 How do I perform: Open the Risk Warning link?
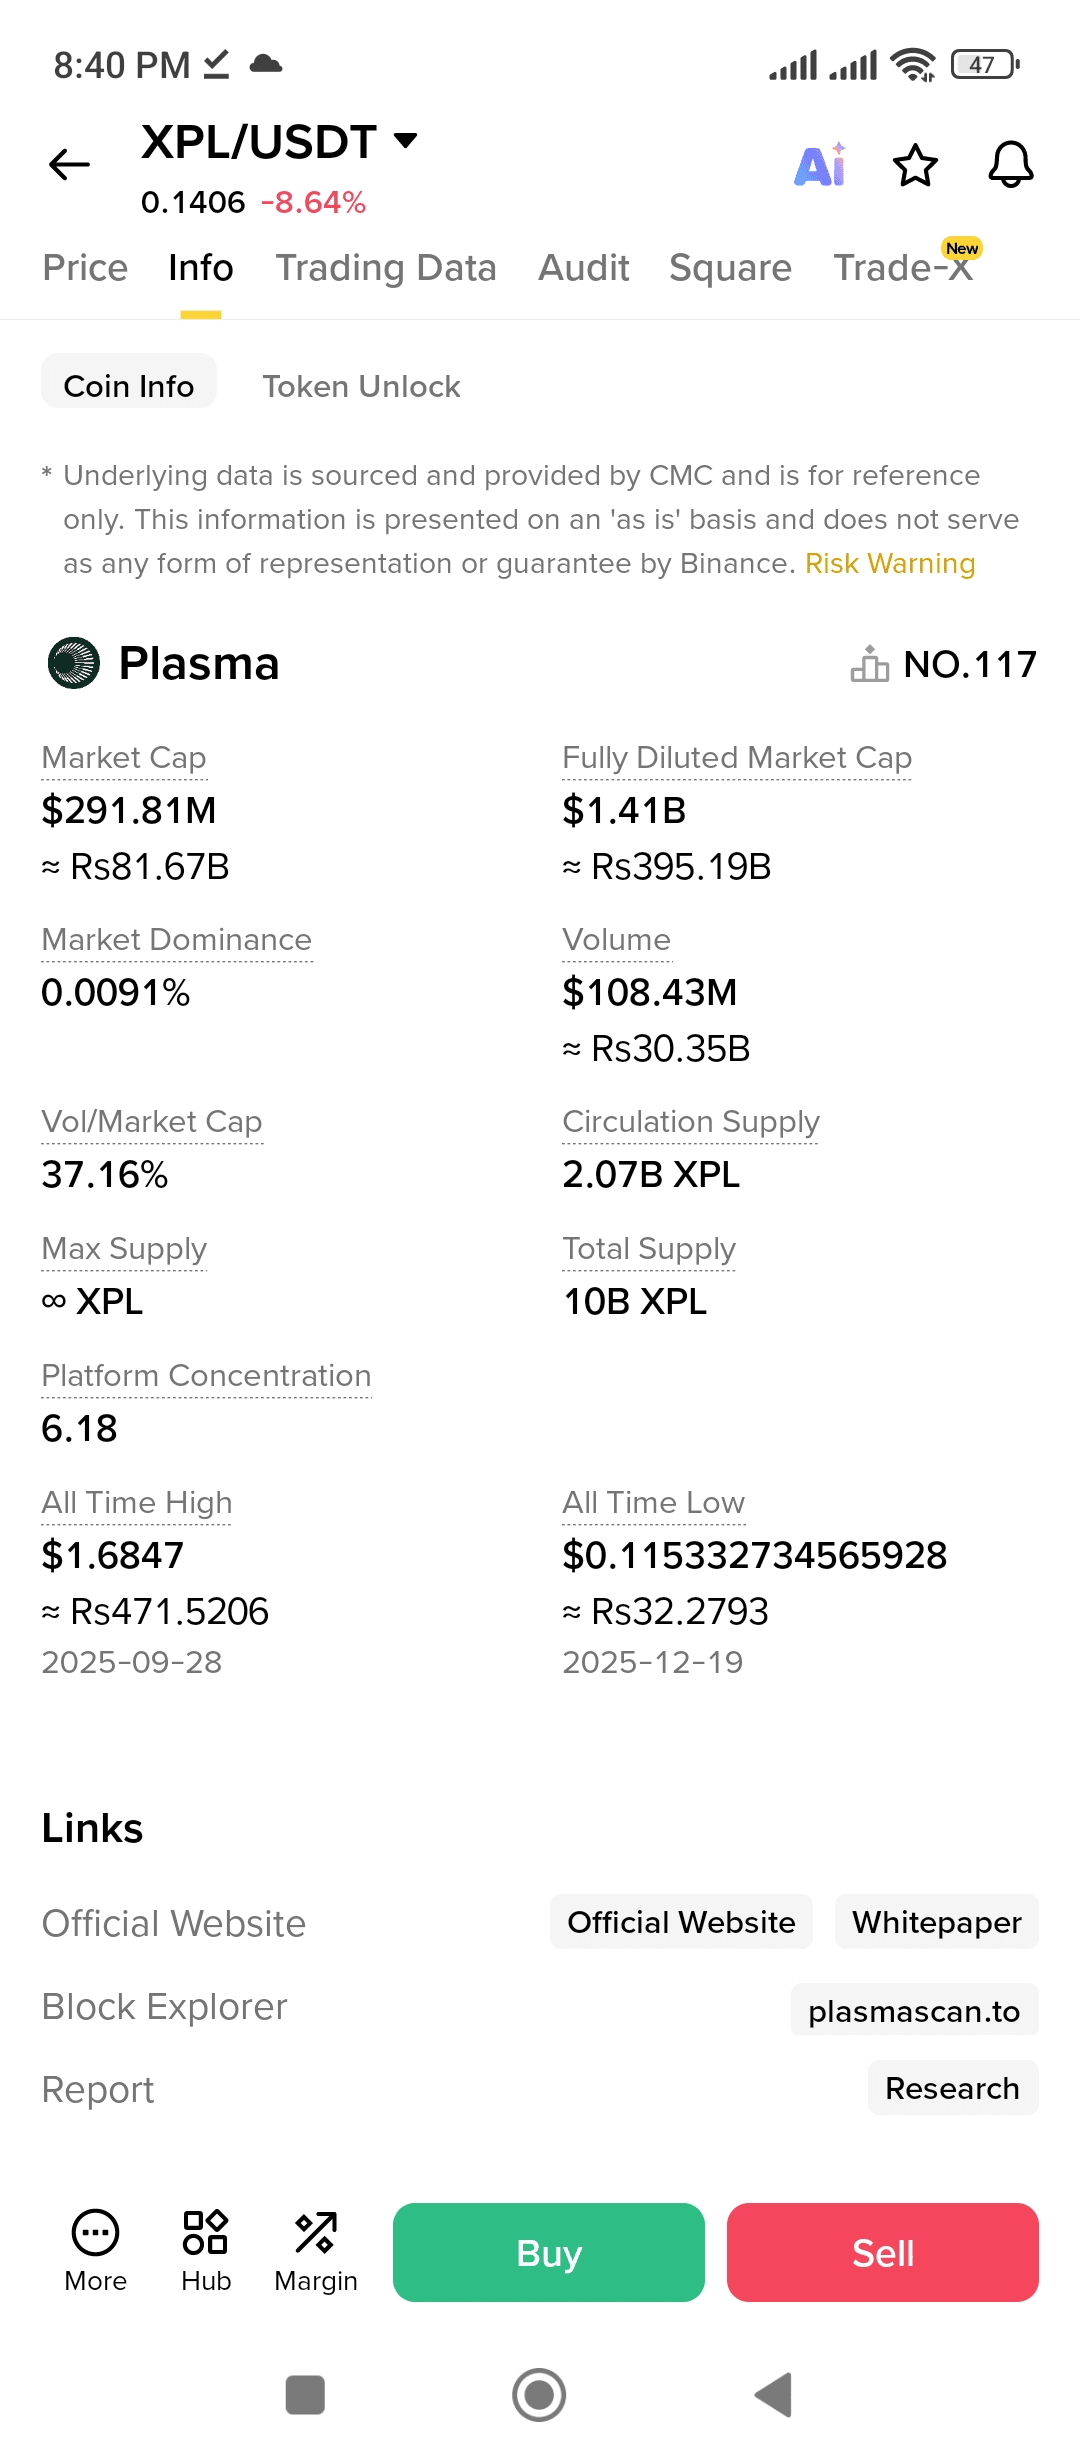(889, 564)
